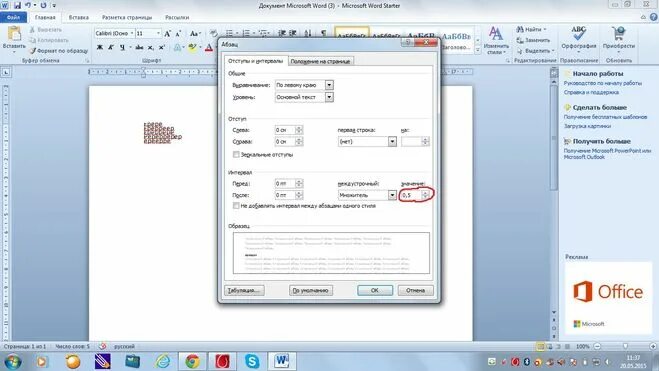Viewport: 659px width, 371px height.
Task: Decrease font size with the small A icon
Action: pyautogui.click(x=178, y=33)
